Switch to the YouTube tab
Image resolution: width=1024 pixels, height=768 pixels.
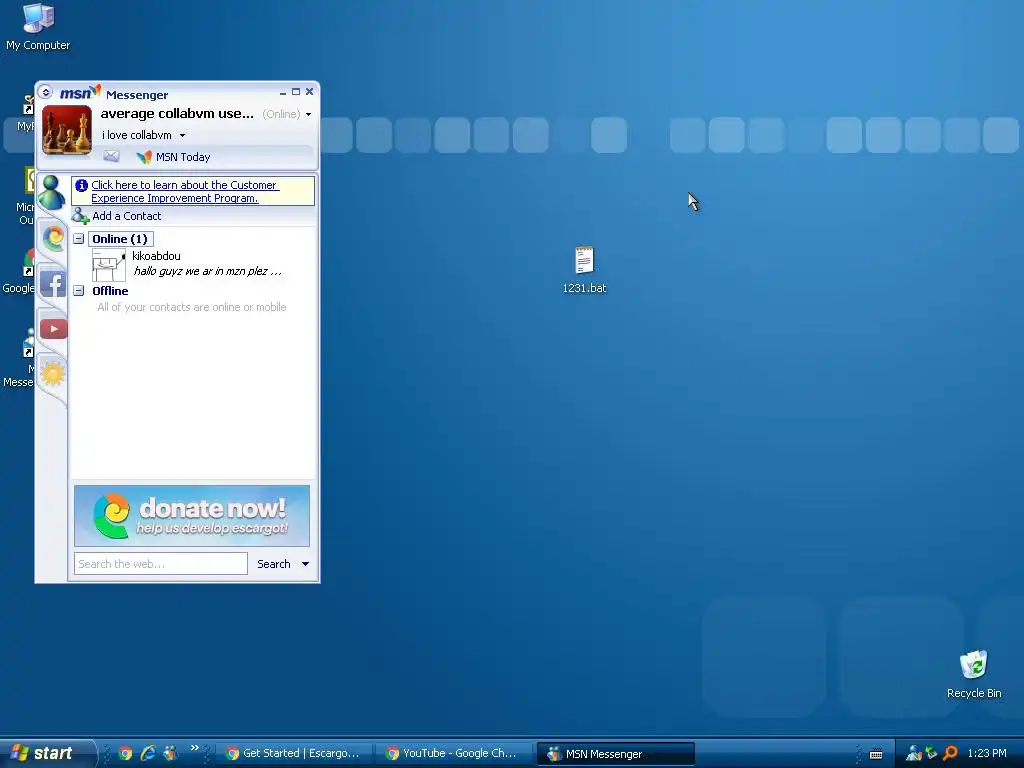tap(54, 328)
